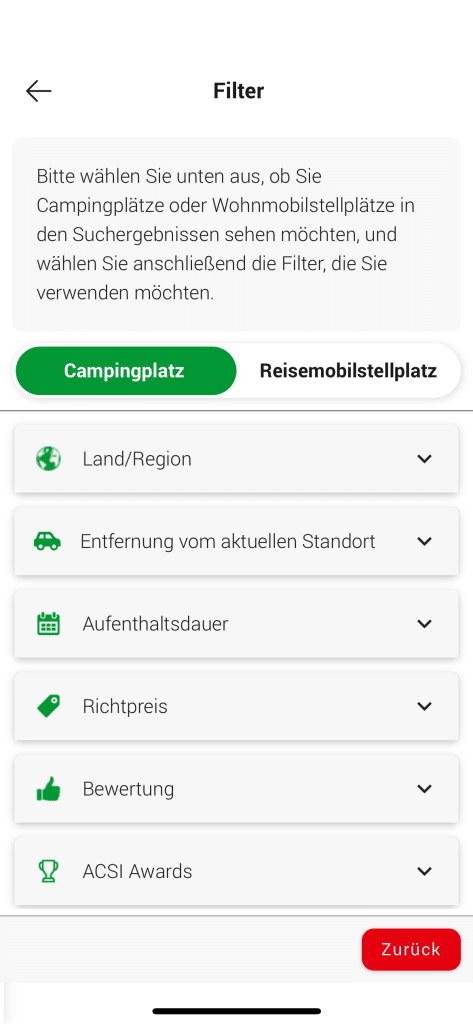Image resolution: width=473 pixels, height=1024 pixels.
Task: Click the price tag Richtpreis icon
Action: pyautogui.click(x=48, y=706)
